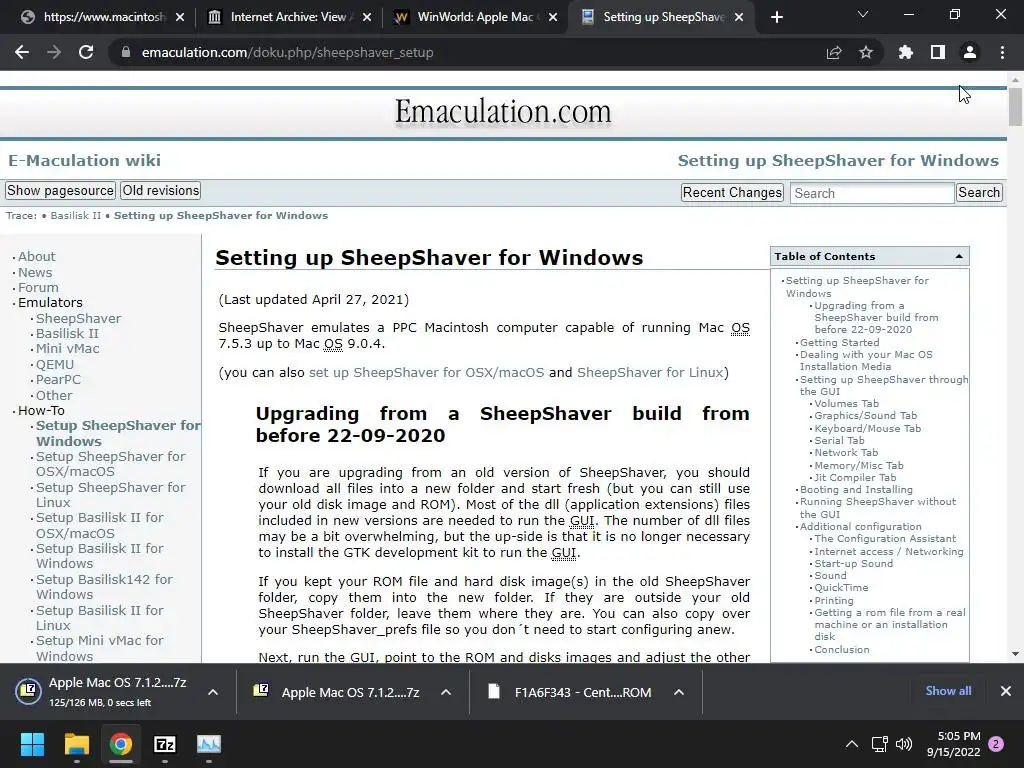Show hidden system tray icons
This screenshot has width=1024, height=768.
point(852,744)
